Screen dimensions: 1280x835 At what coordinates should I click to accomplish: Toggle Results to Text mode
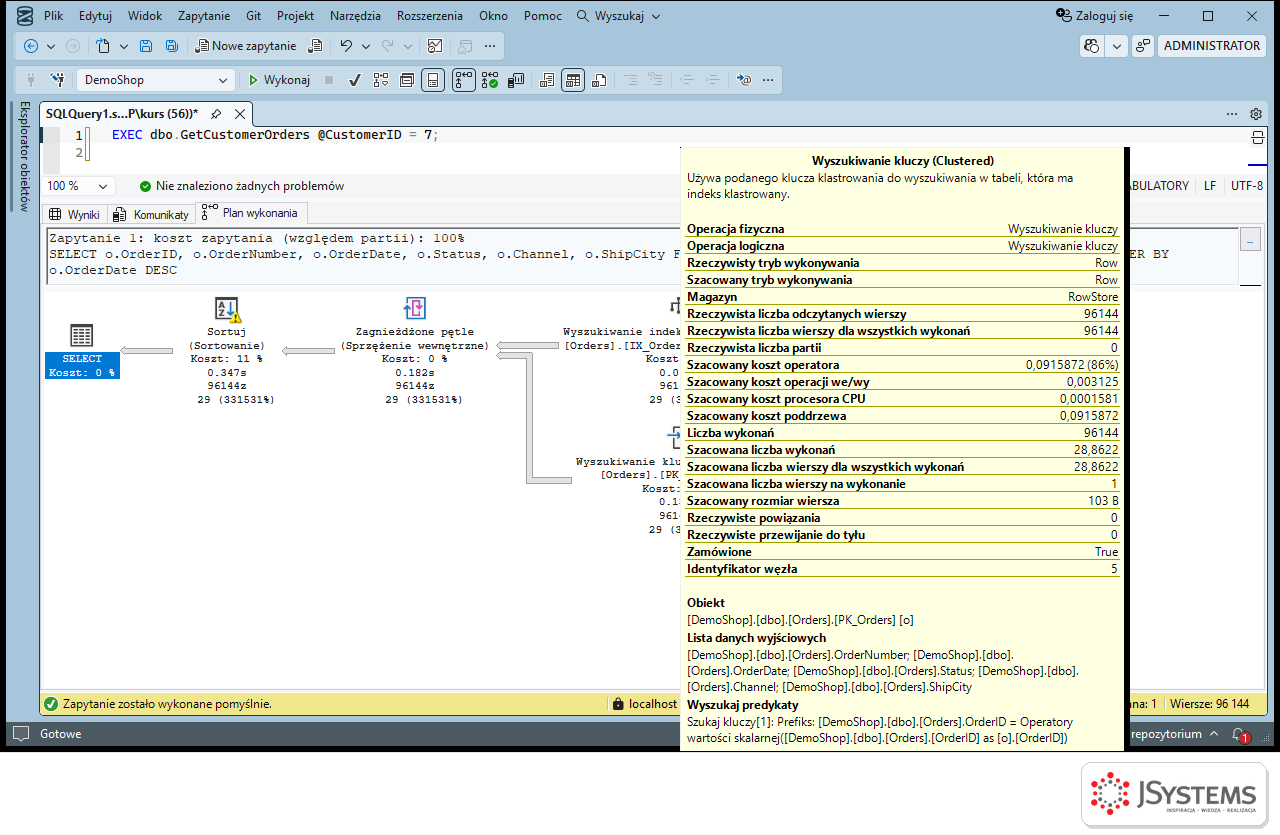[x=546, y=80]
